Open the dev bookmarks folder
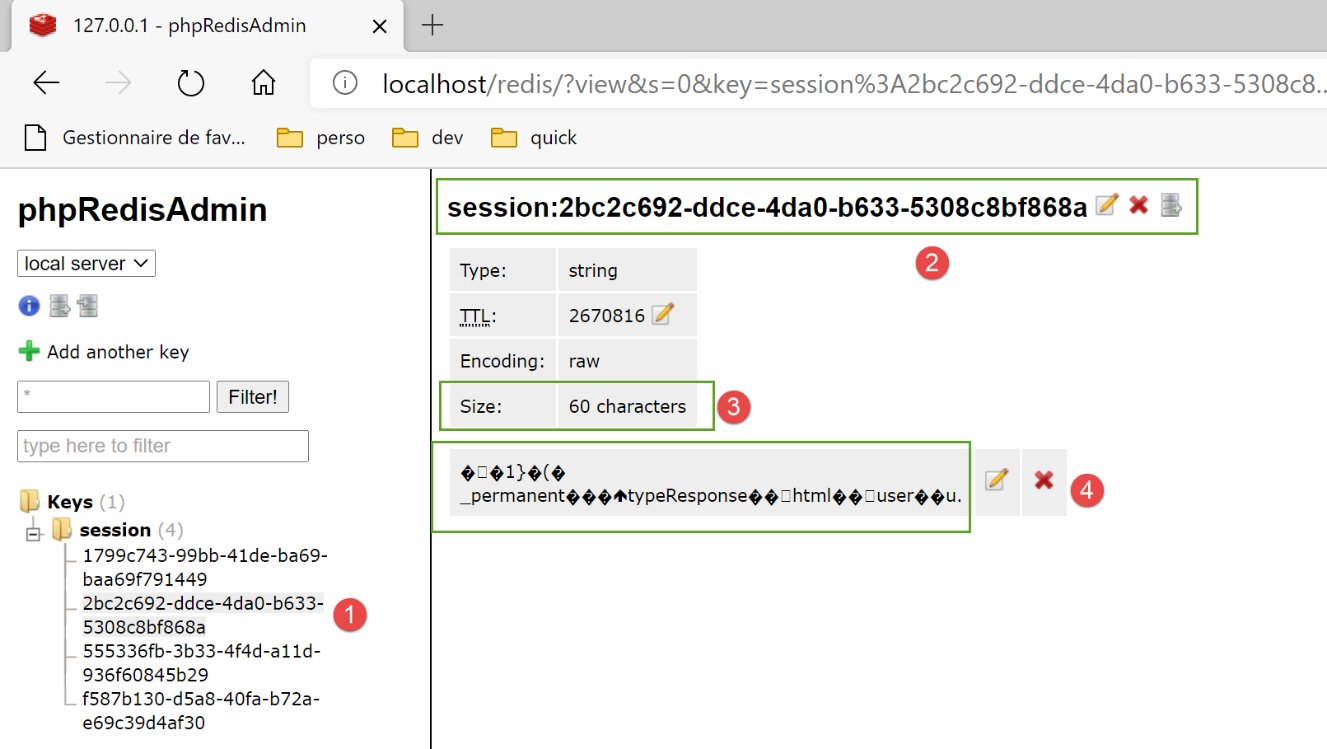1327x749 pixels. pos(429,138)
